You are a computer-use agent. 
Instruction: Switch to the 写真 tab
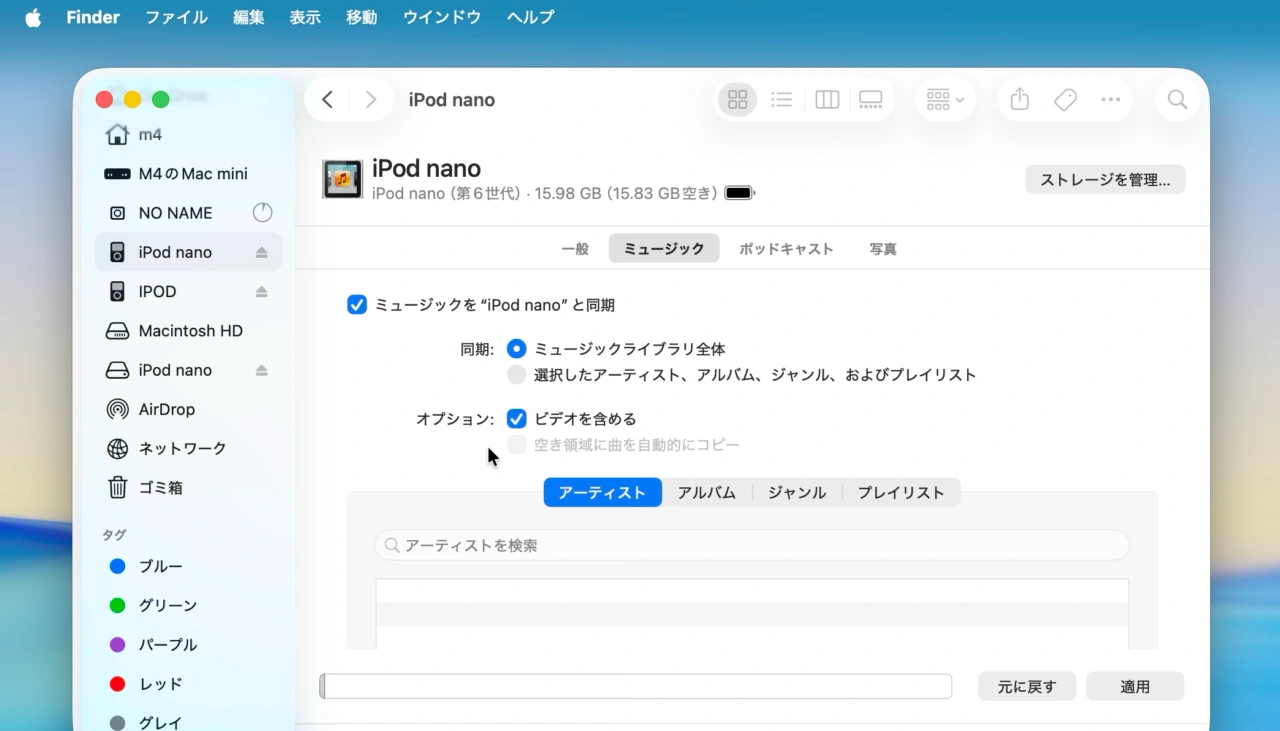883,249
